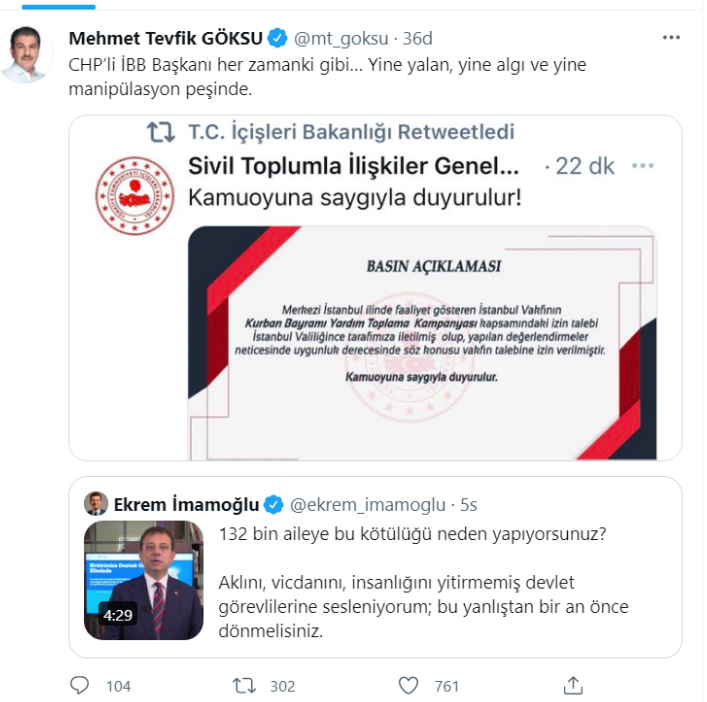This screenshot has width=707, height=702.
Task: Open the @mt_goksu handle link
Action: [341, 38]
